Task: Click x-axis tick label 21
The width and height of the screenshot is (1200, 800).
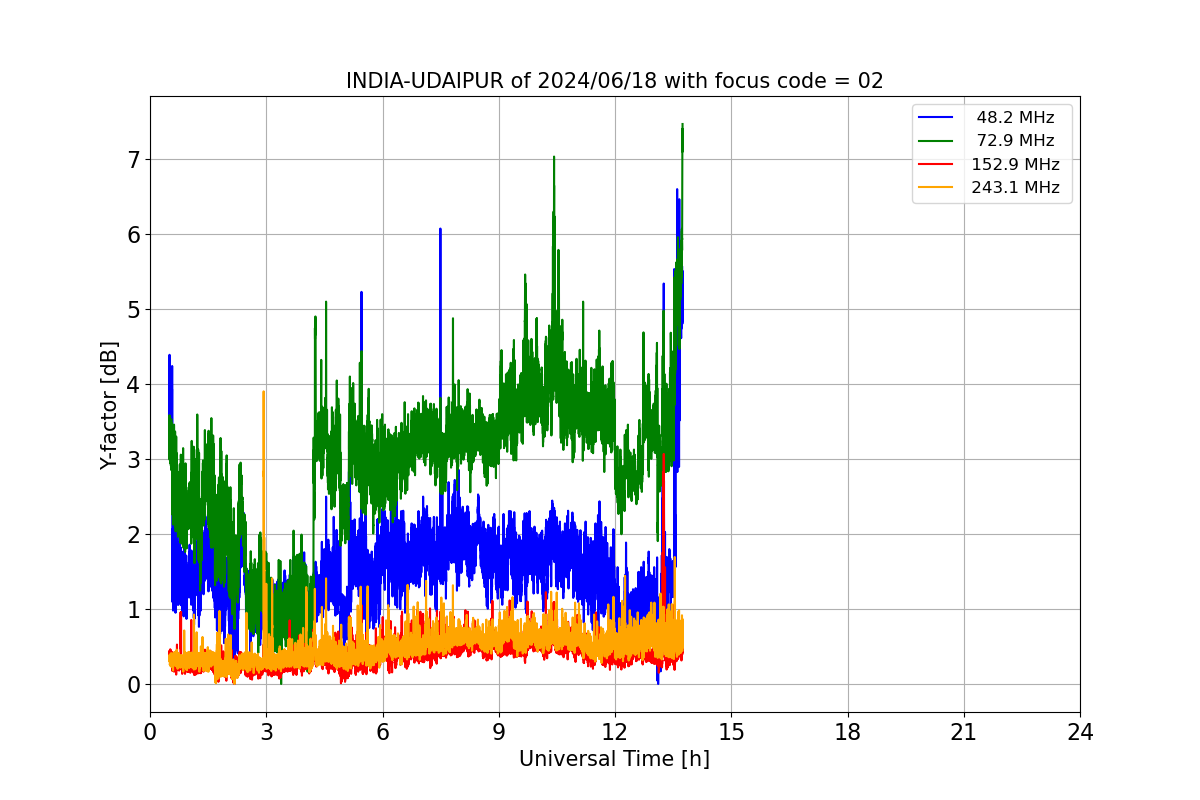Action: (x=964, y=732)
